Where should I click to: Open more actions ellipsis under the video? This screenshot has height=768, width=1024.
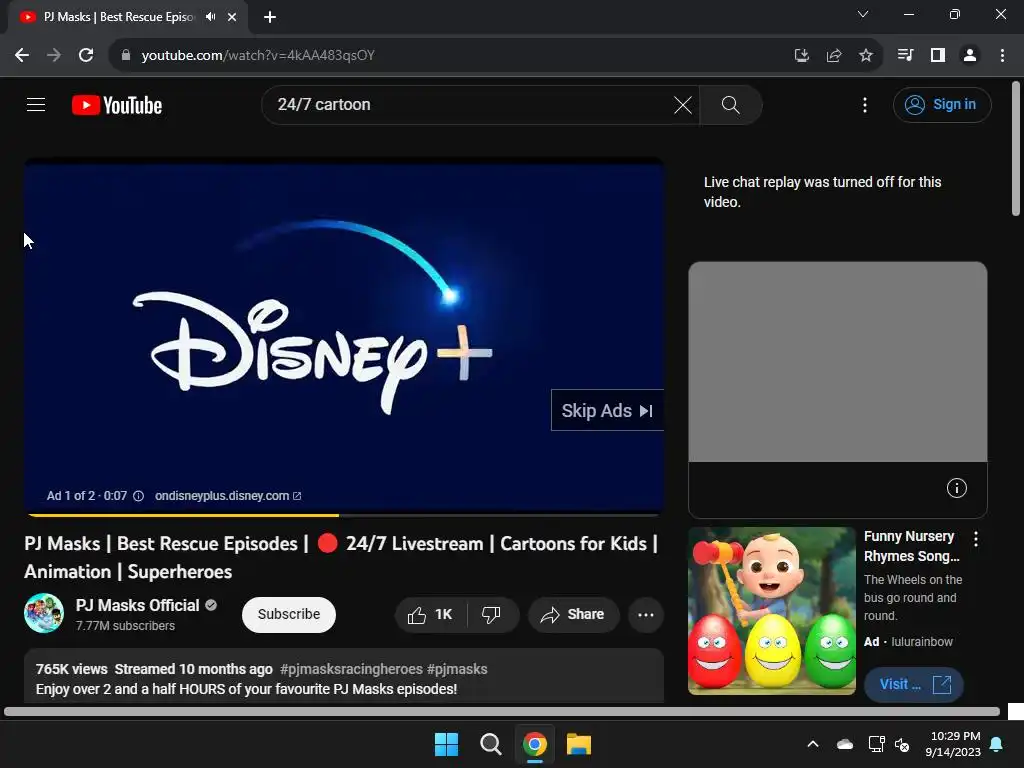(646, 615)
